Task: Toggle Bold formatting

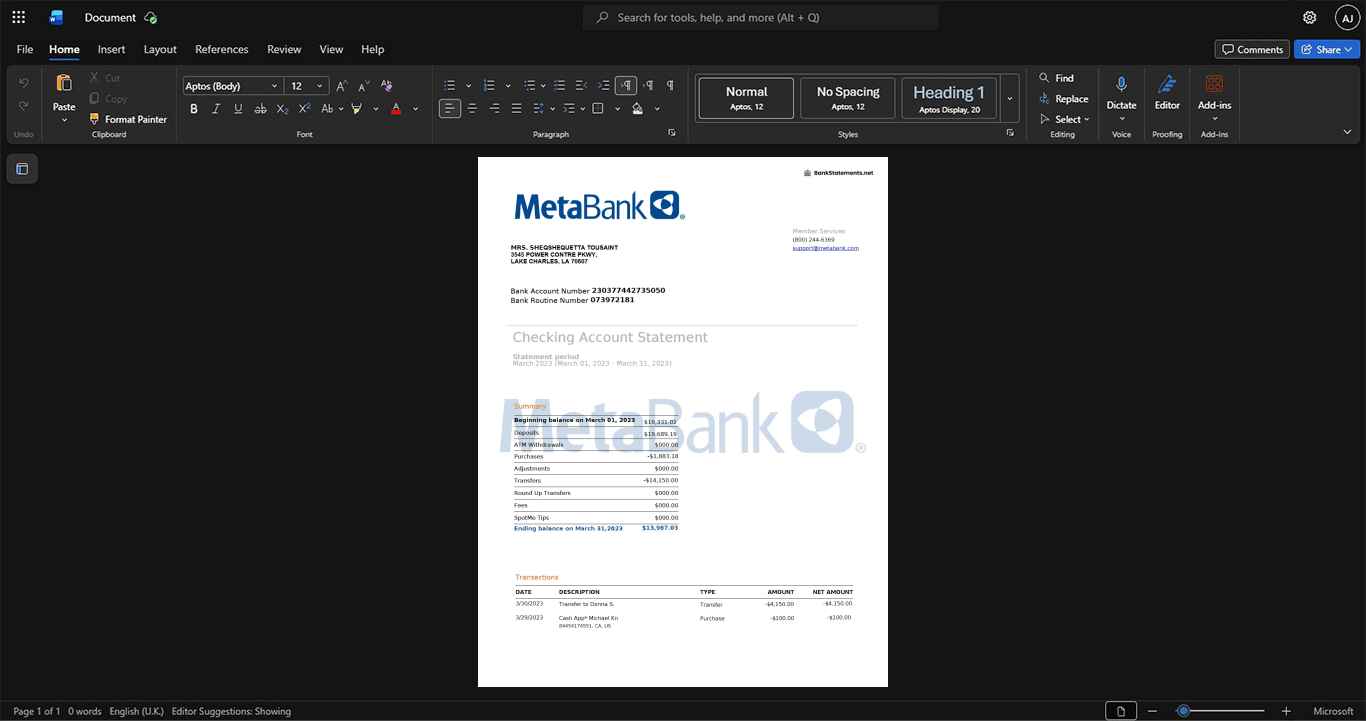Action: [194, 109]
